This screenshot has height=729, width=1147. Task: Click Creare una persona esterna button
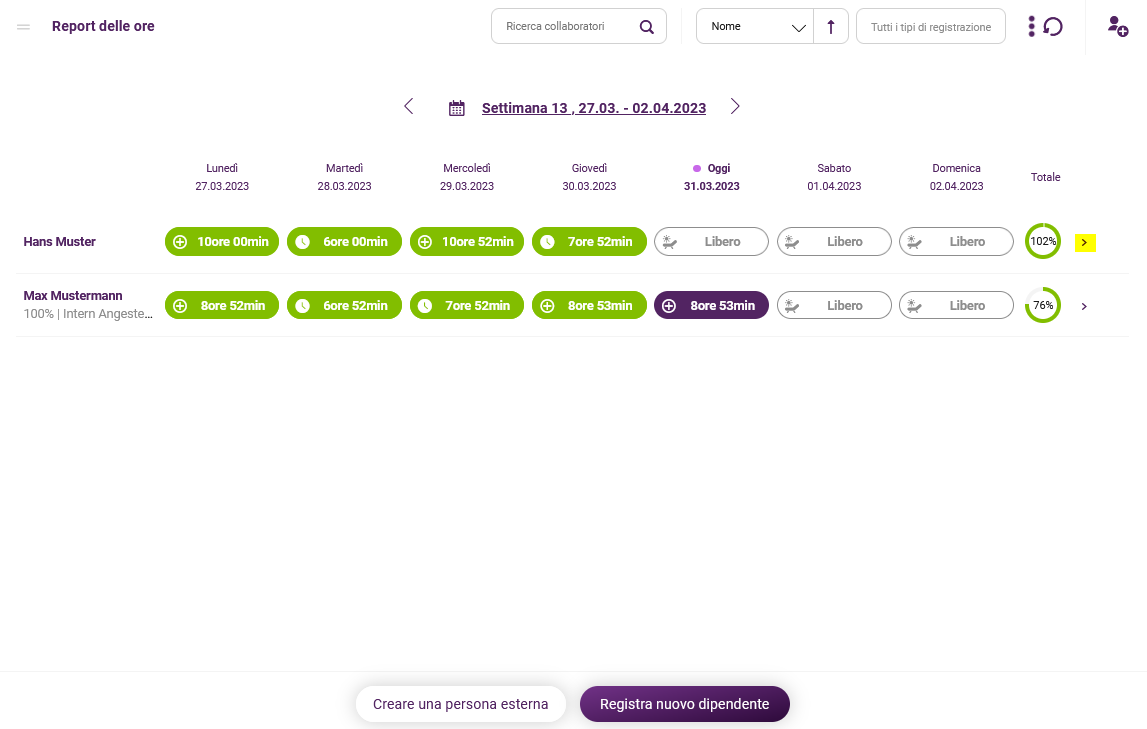pyautogui.click(x=460, y=704)
